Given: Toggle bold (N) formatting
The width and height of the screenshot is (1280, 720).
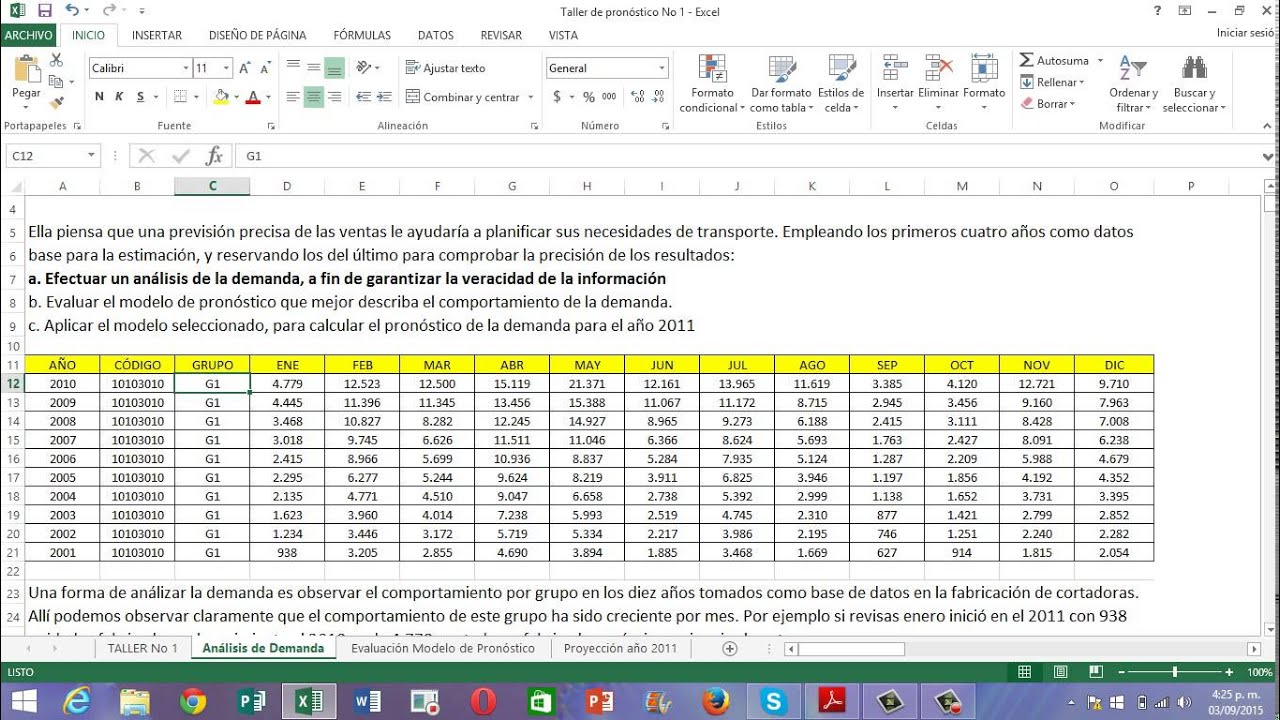Looking at the screenshot, I should pyautogui.click(x=99, y=97).
